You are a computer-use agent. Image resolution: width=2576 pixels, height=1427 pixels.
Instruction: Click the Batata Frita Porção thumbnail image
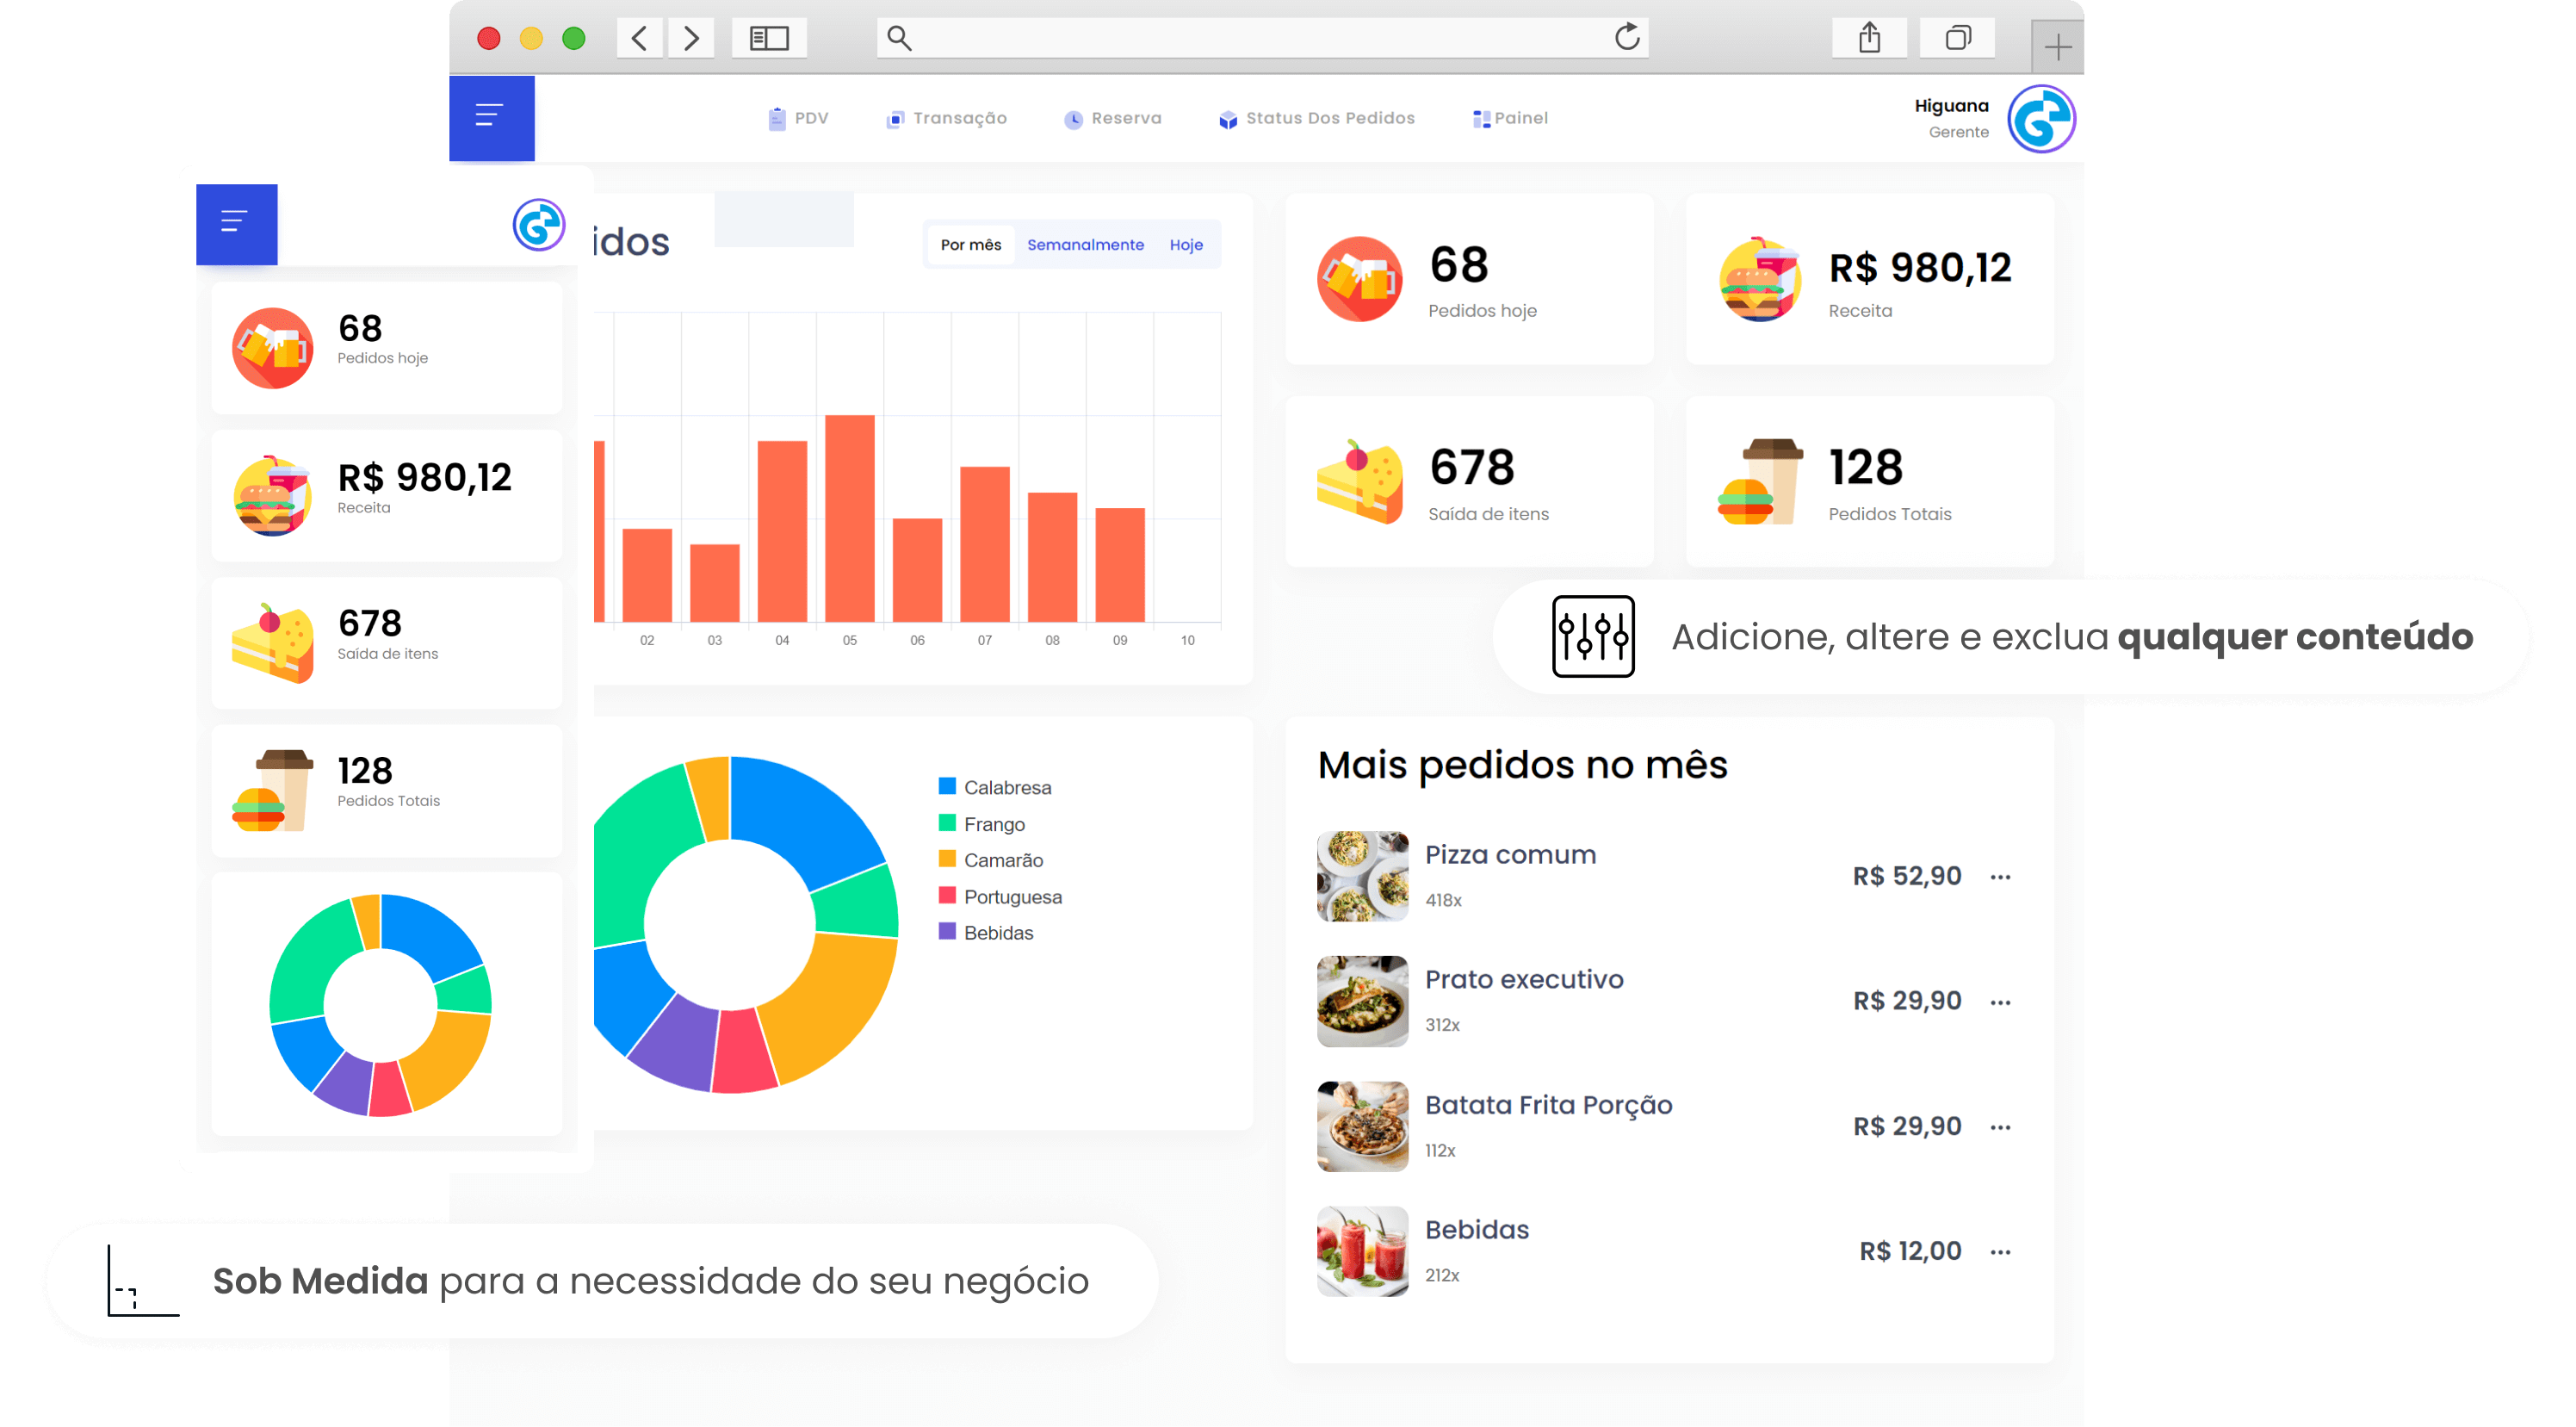1362,1126
